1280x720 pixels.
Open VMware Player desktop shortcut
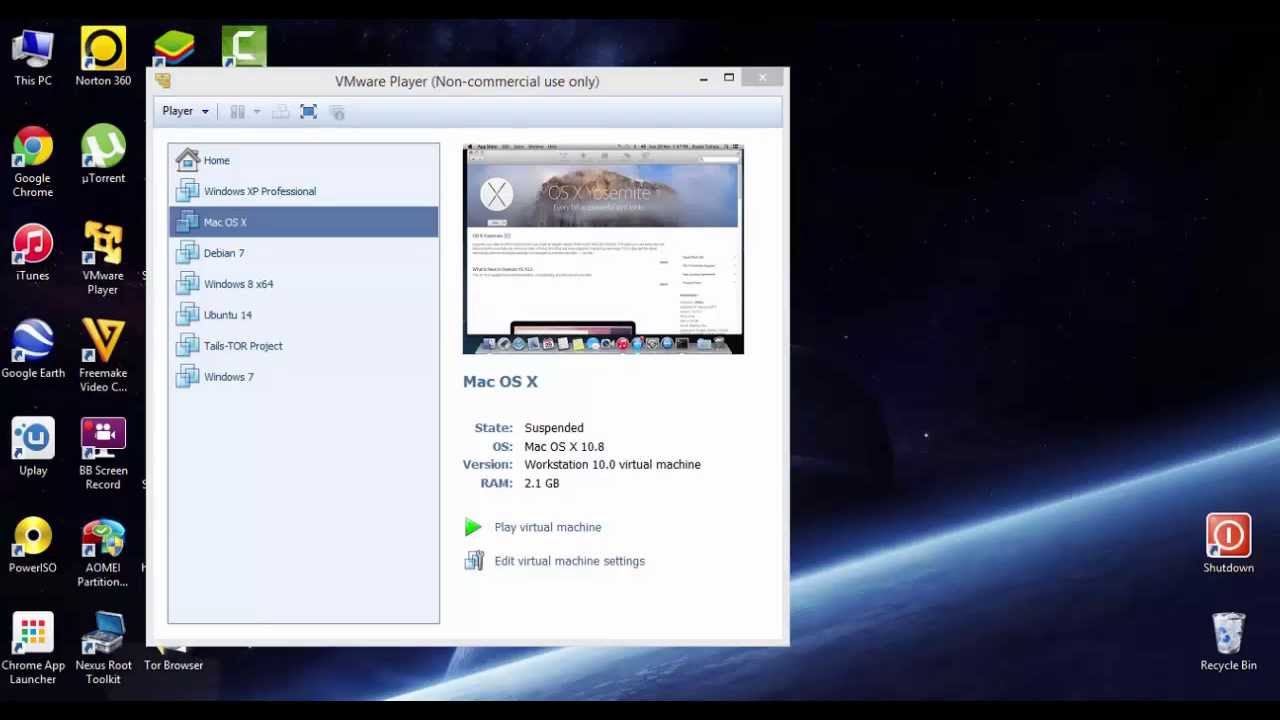pos(103,259)
